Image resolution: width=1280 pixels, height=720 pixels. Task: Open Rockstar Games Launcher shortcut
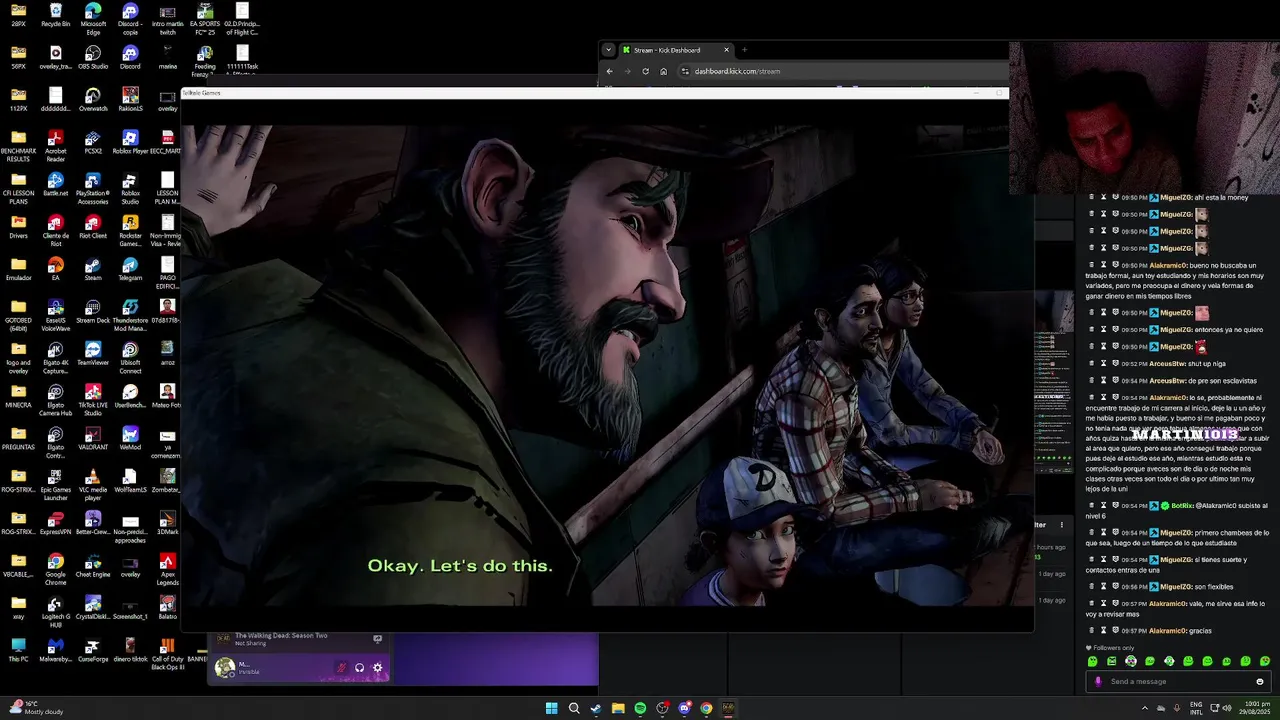[x=130, y=230]
